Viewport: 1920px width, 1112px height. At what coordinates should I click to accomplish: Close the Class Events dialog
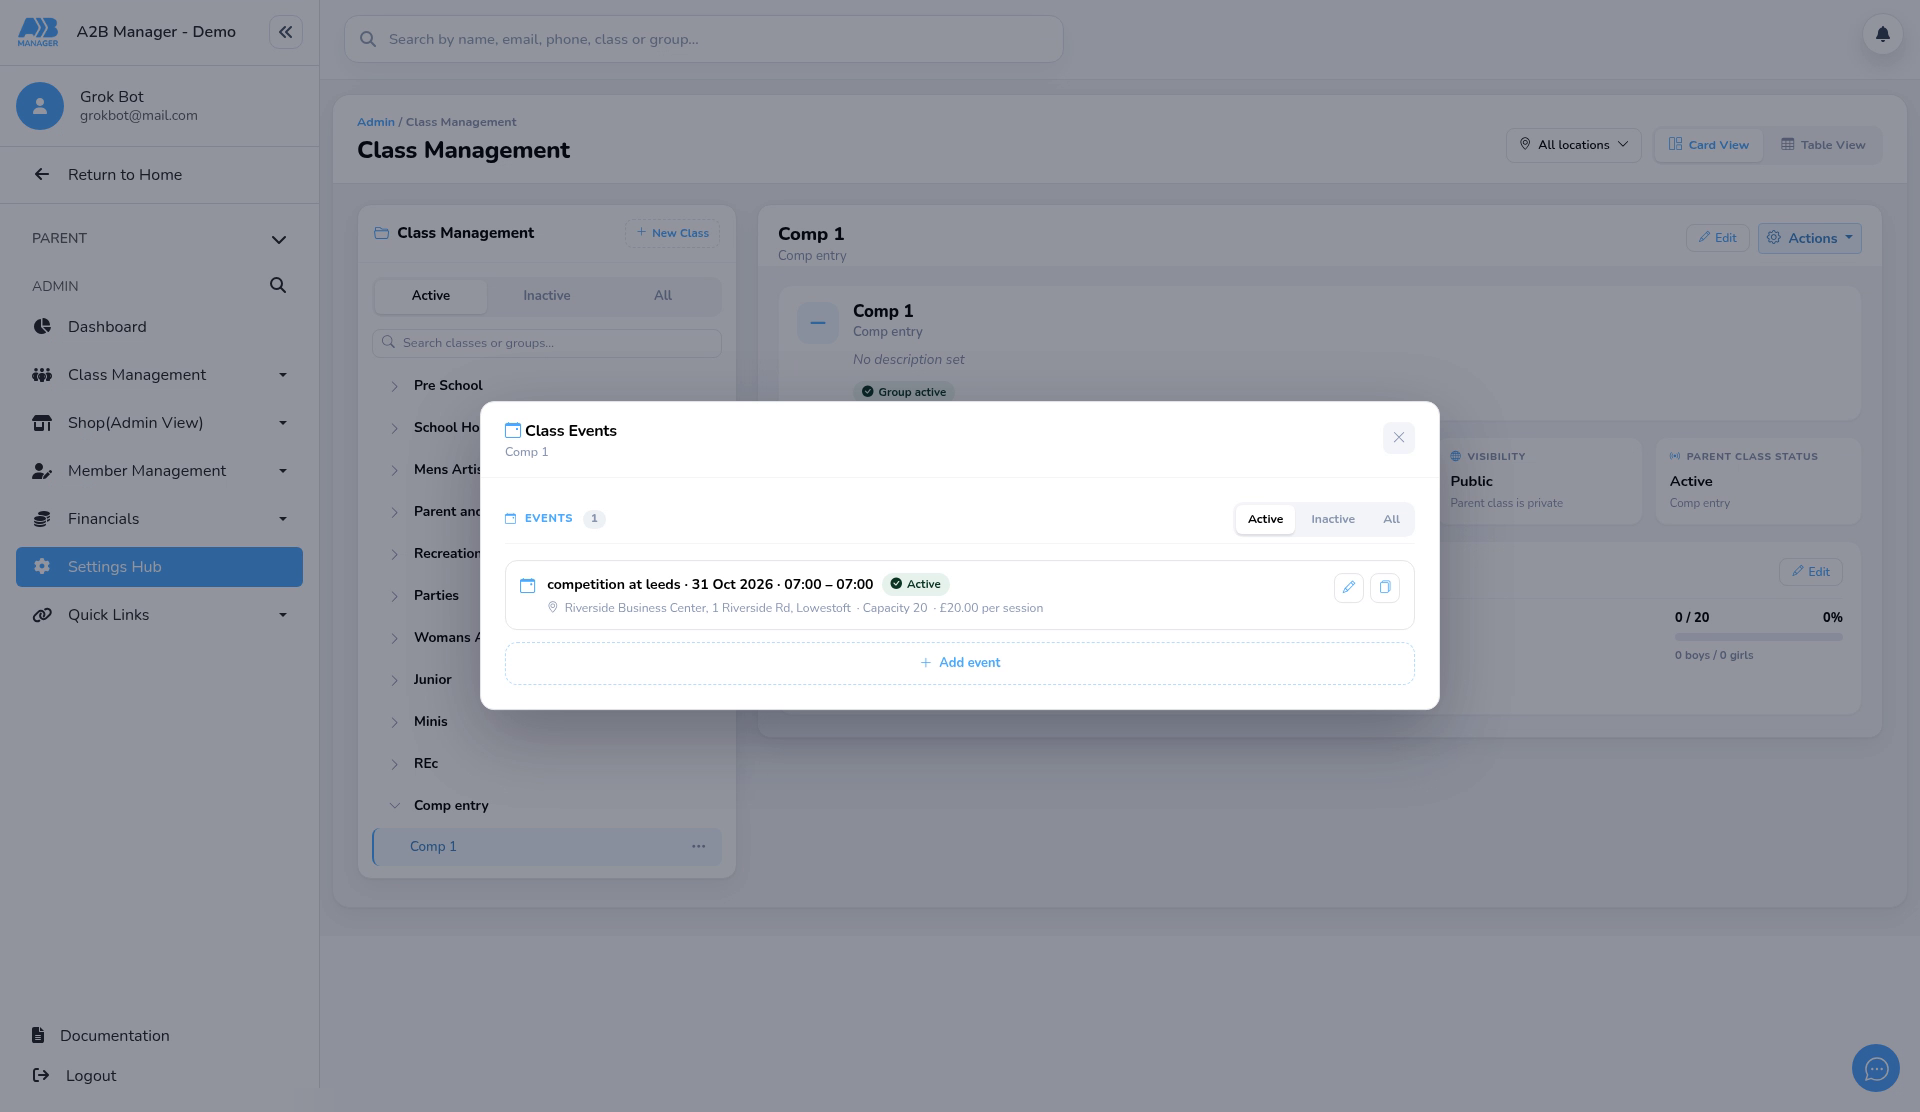pyautogui.click(x=1398, y=437)
